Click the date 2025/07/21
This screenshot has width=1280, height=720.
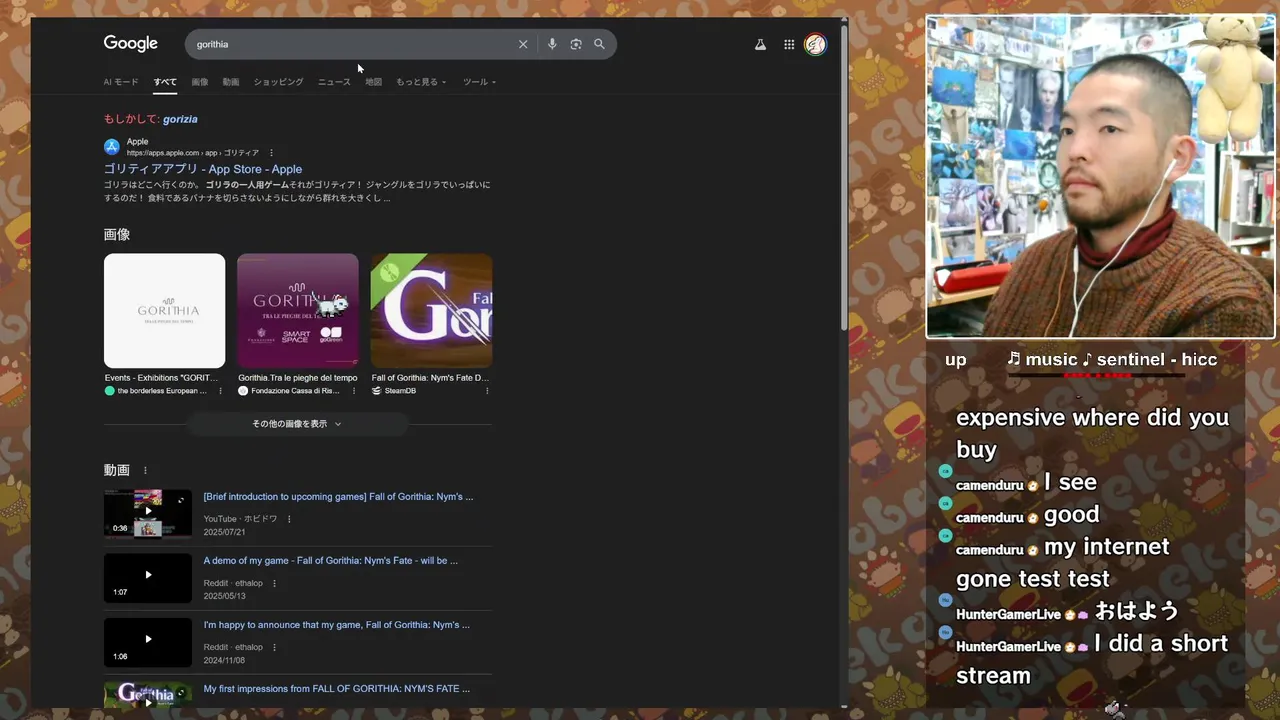point(224,532)
